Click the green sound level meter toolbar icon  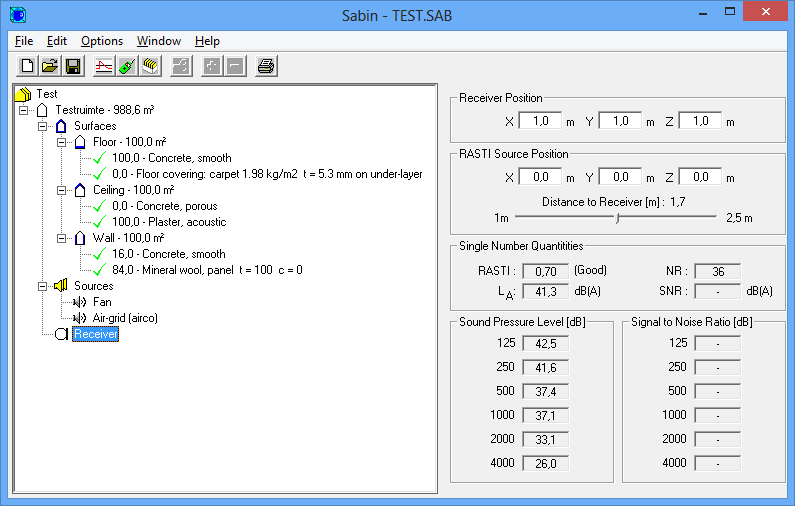click(127, 66)
